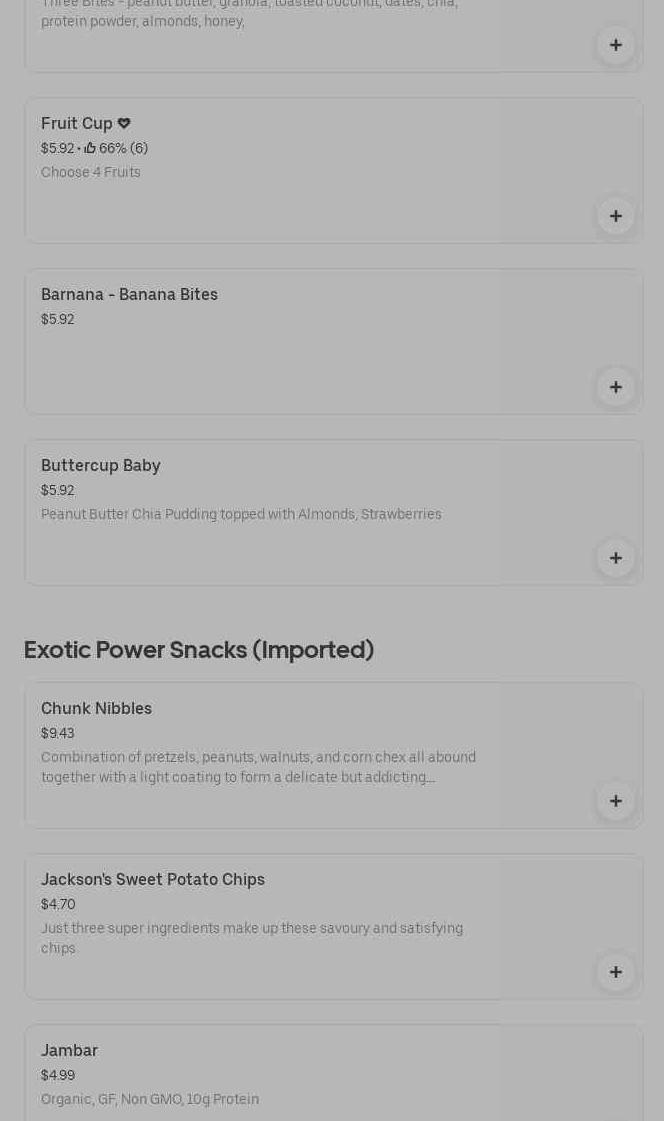Click the Choose 4 Fruits subtitle

pyautogui.click(x=91, y=173)
